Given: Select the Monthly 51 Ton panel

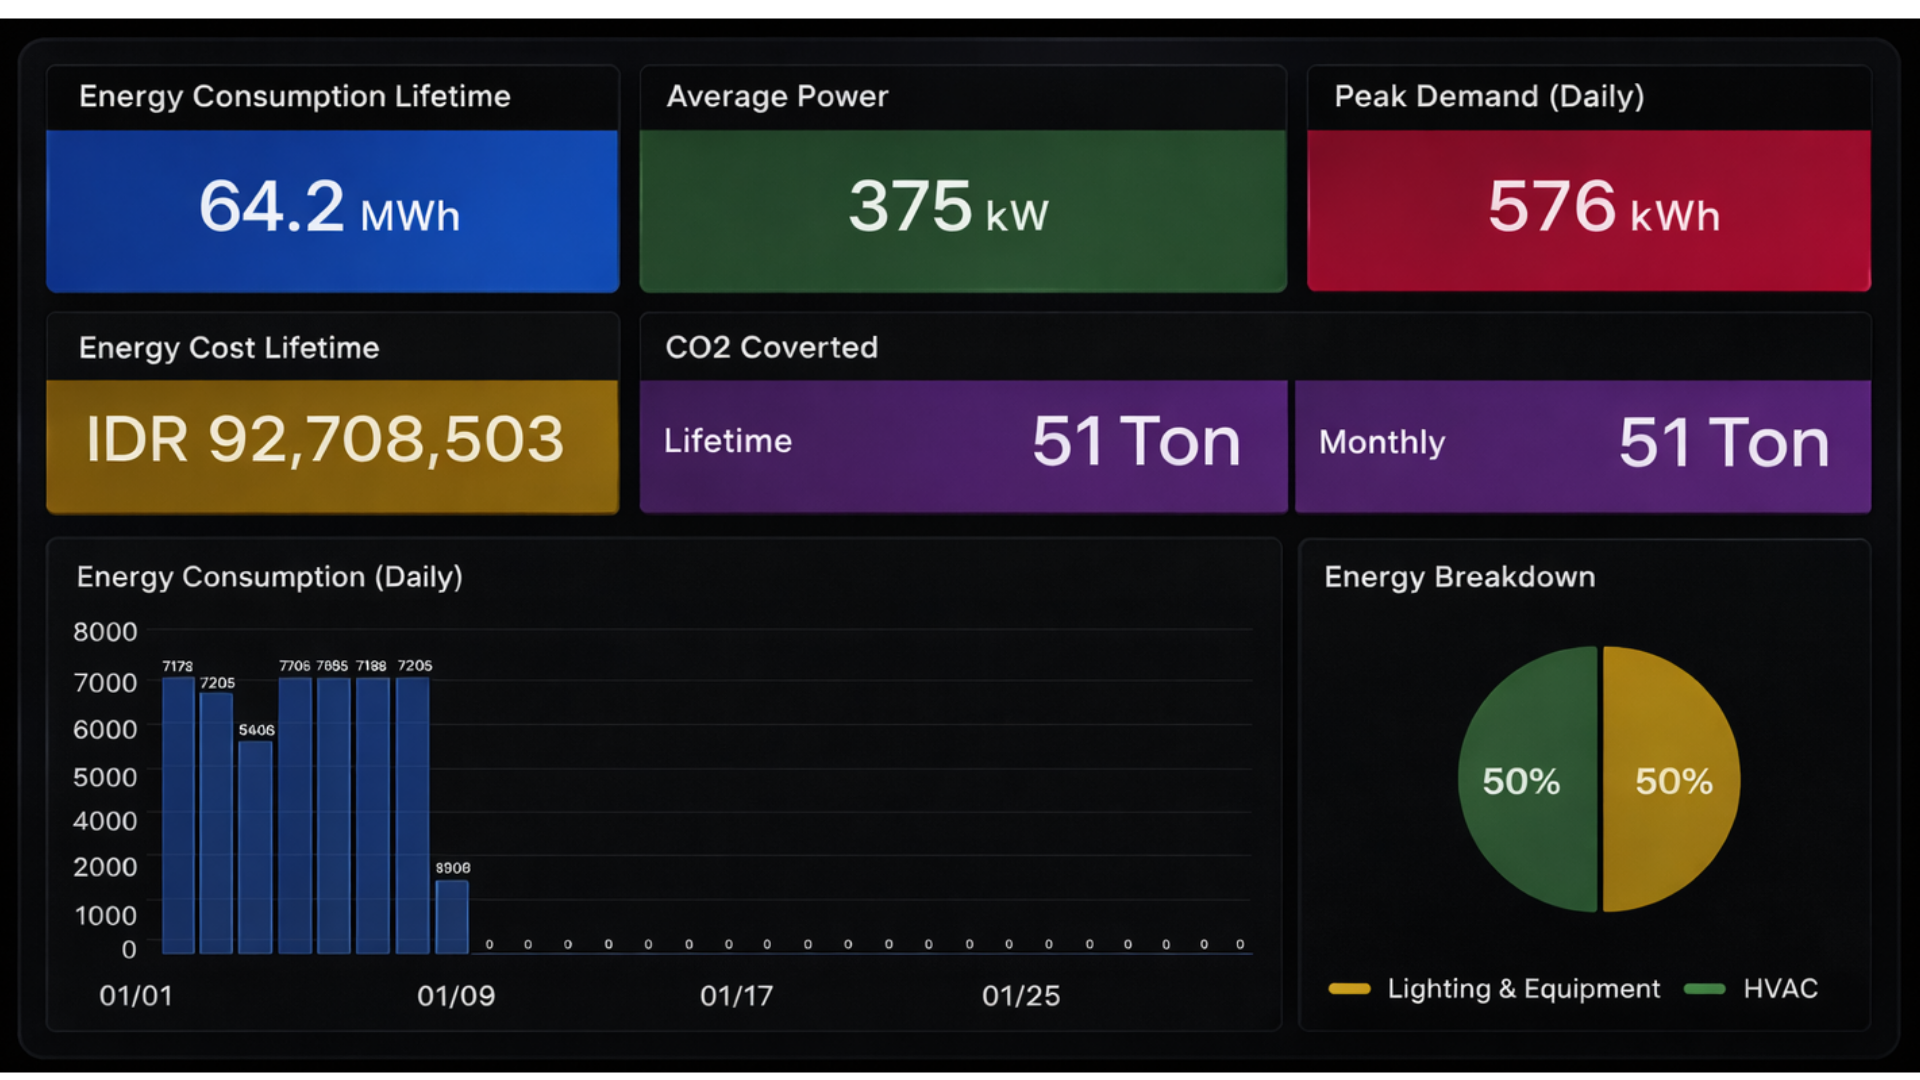Looking at the screenshot, I should (x=1584, y=444).
